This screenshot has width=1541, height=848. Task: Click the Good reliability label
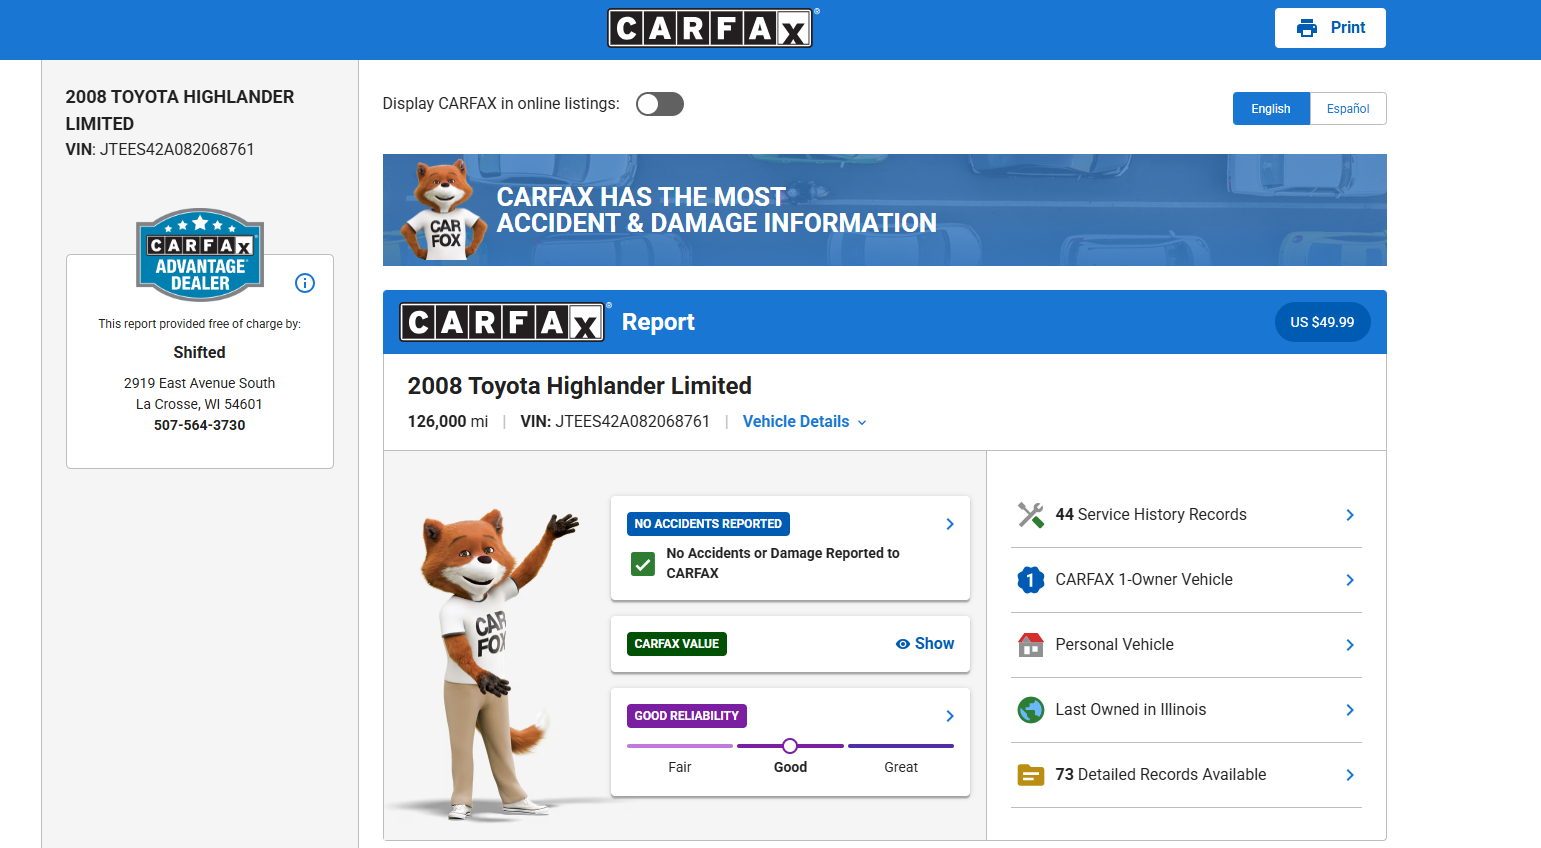point(790,767)
